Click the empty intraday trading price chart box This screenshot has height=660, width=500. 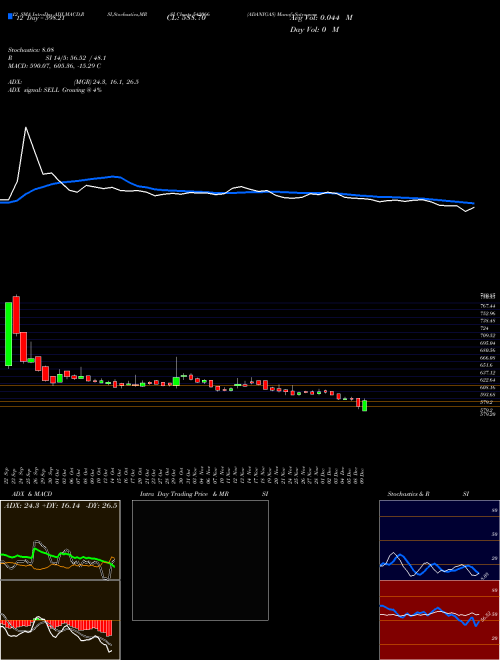[x=200, y=560]
